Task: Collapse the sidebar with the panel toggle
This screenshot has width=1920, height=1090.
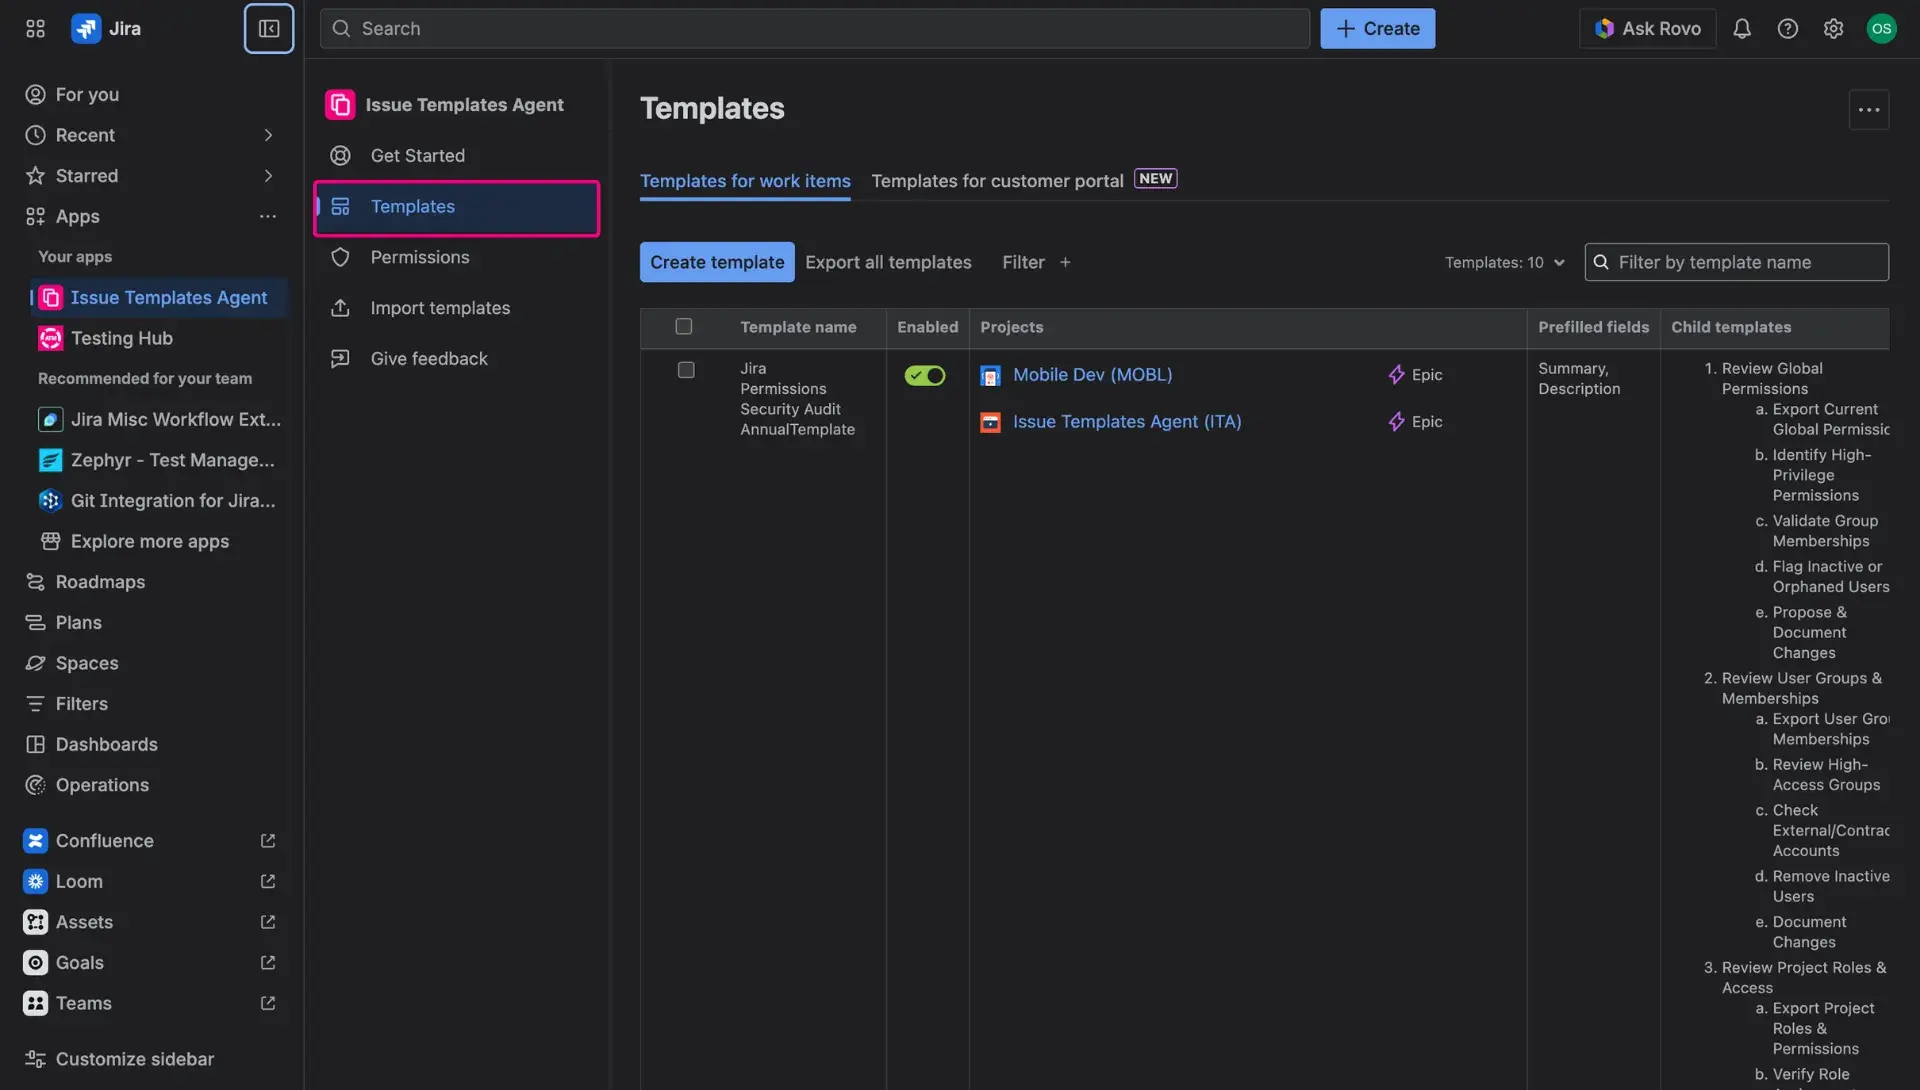Action: (268, 28)
